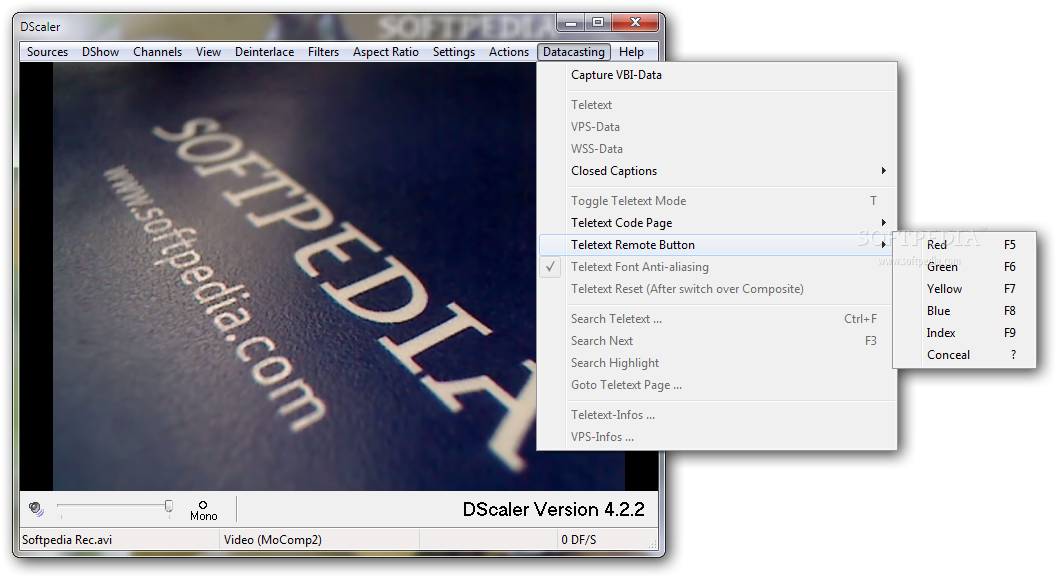Click Video (MoComp2) status text
The width and height of the screenshot is (1057, 578).
[272, 540]
